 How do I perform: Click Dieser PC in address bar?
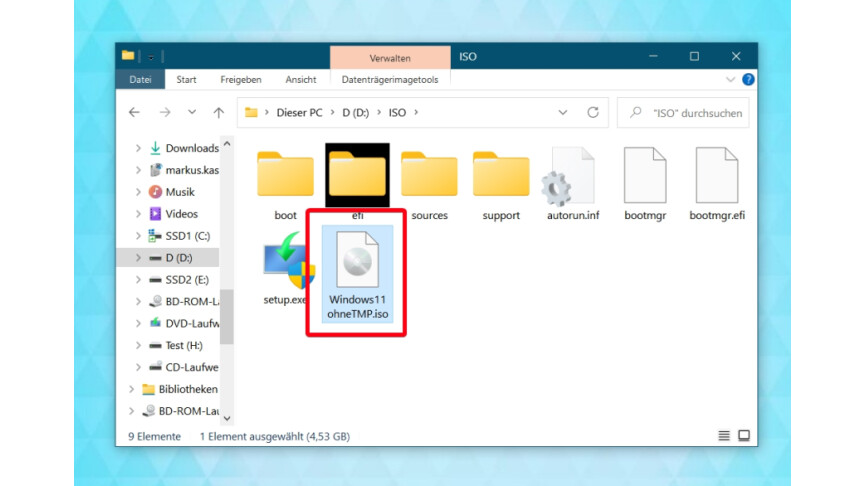coord(299,112)
